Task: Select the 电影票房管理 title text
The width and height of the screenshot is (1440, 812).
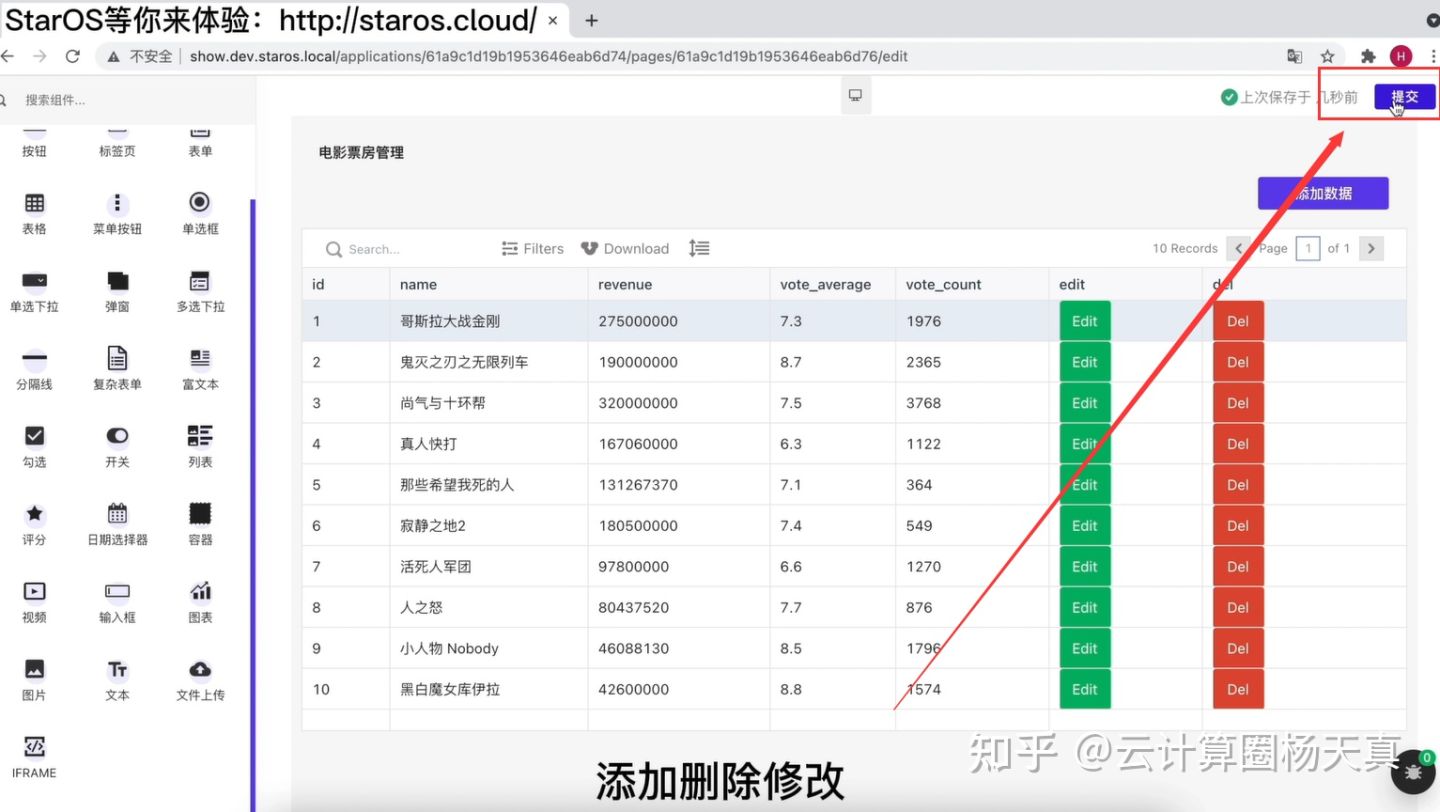Action: tap(361, 153)
